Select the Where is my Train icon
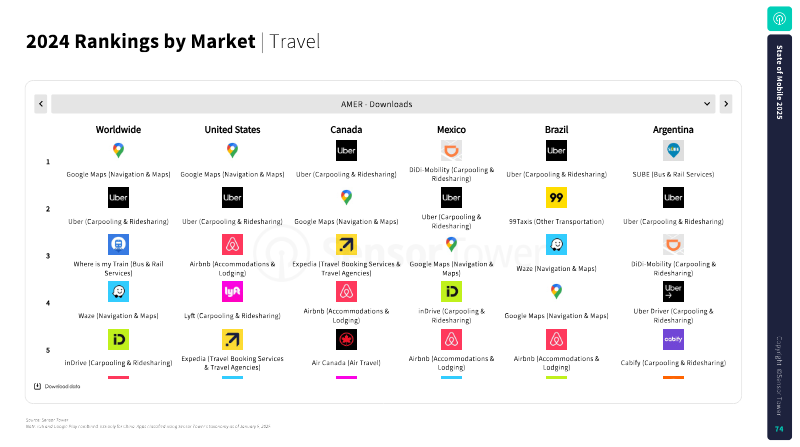The image size is (800, 447). click(118, 244)
